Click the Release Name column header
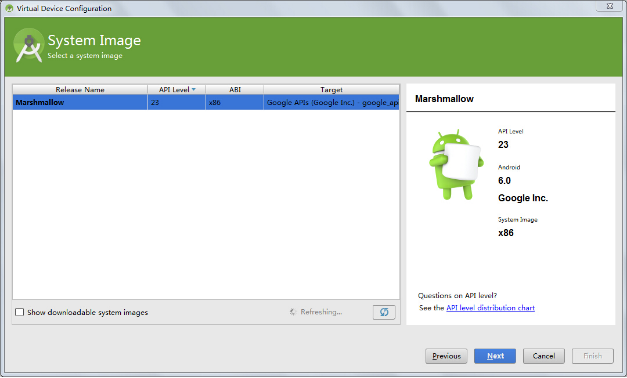Screen dimensions: 627x378 pos(80,90)
